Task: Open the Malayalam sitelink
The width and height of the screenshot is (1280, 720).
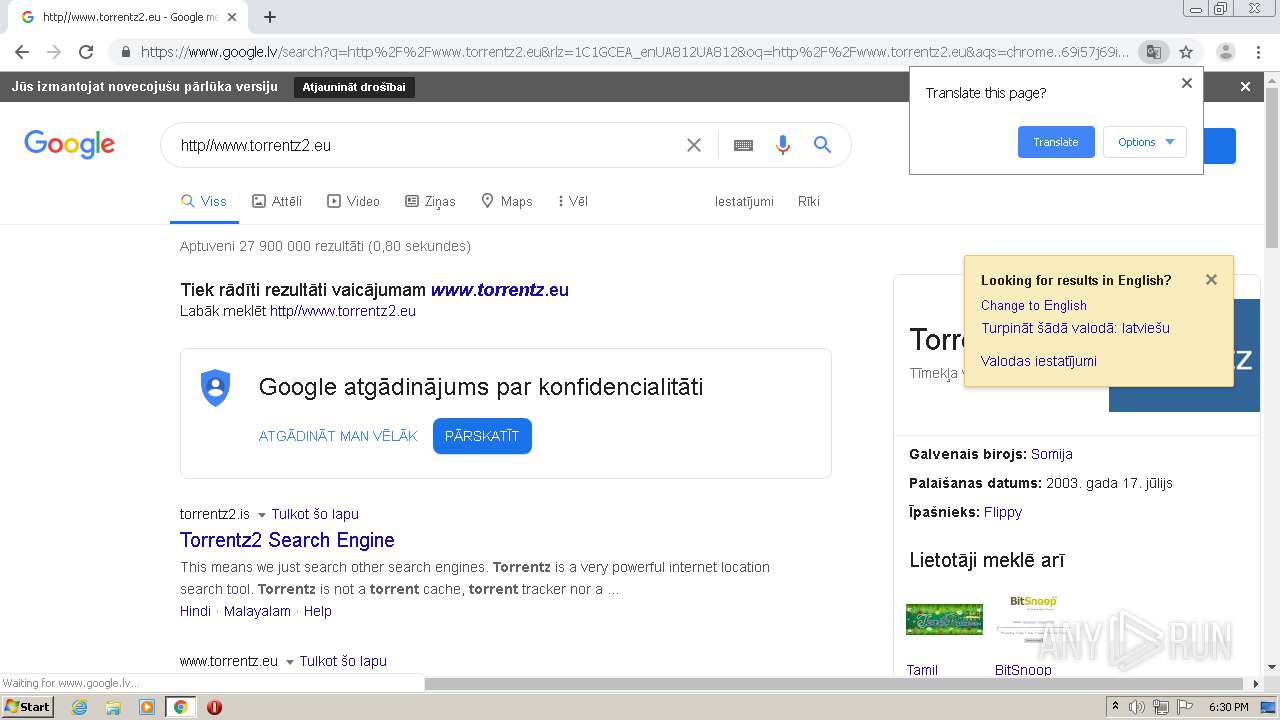Action: click(257, 611)
